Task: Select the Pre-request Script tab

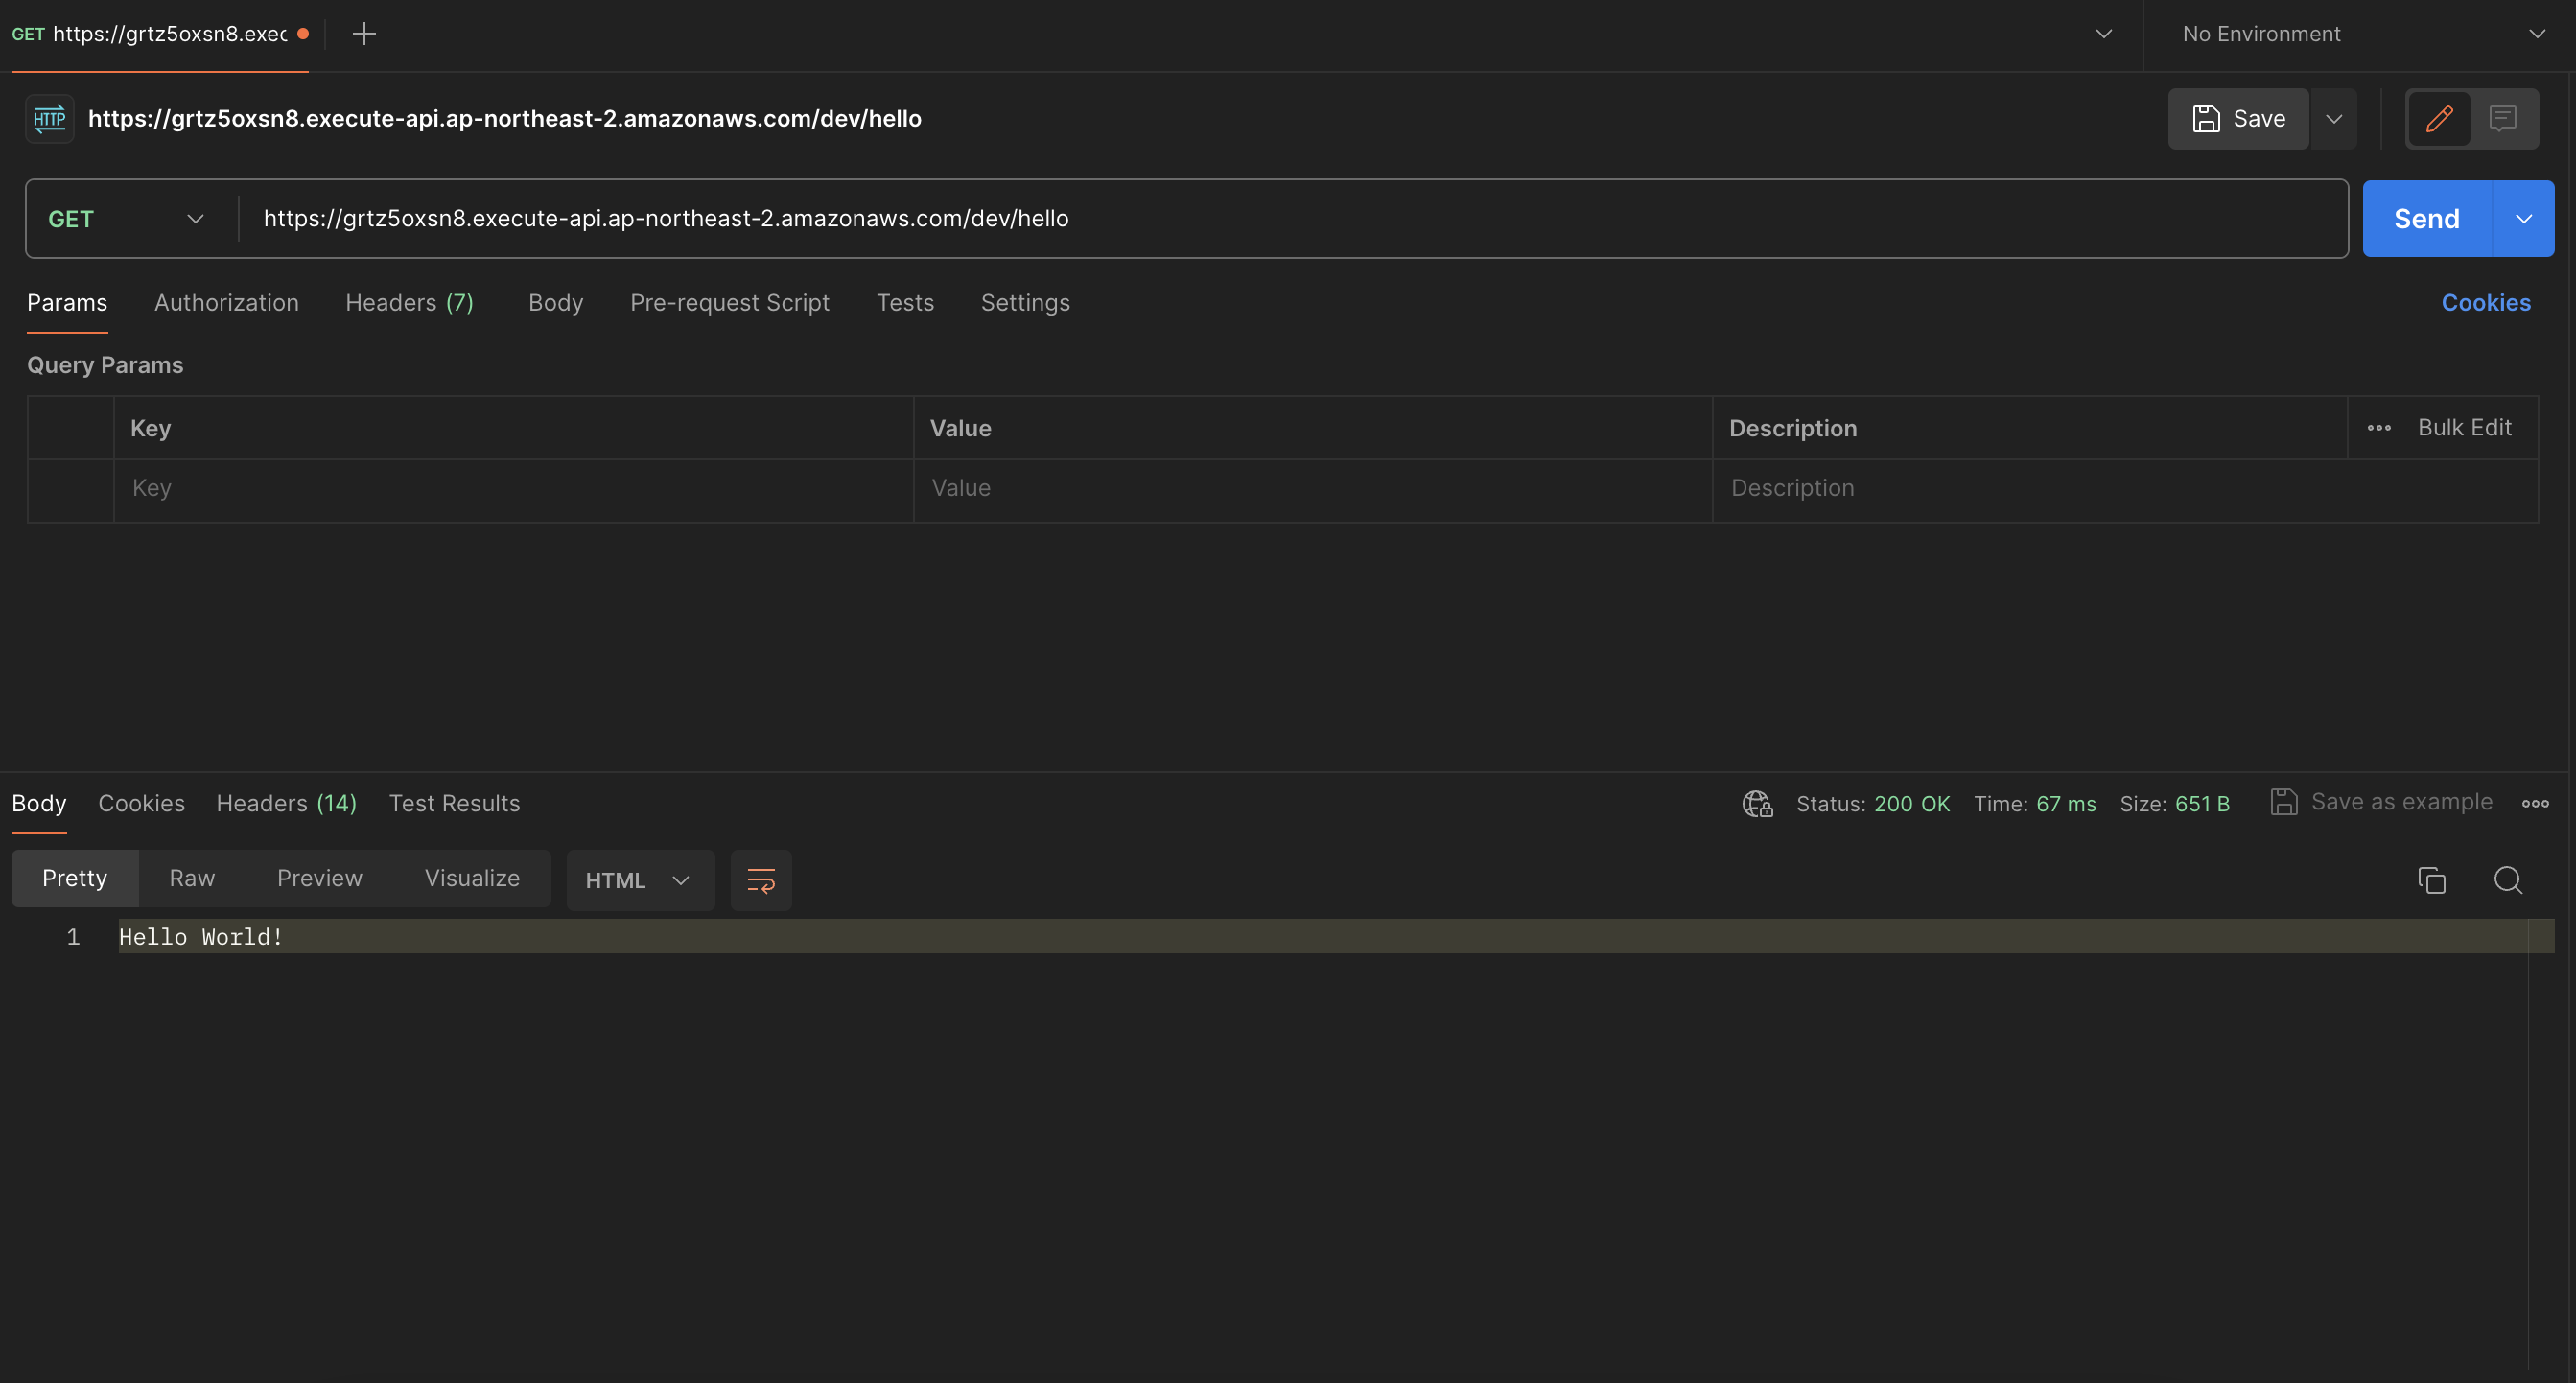Action: 729,301
